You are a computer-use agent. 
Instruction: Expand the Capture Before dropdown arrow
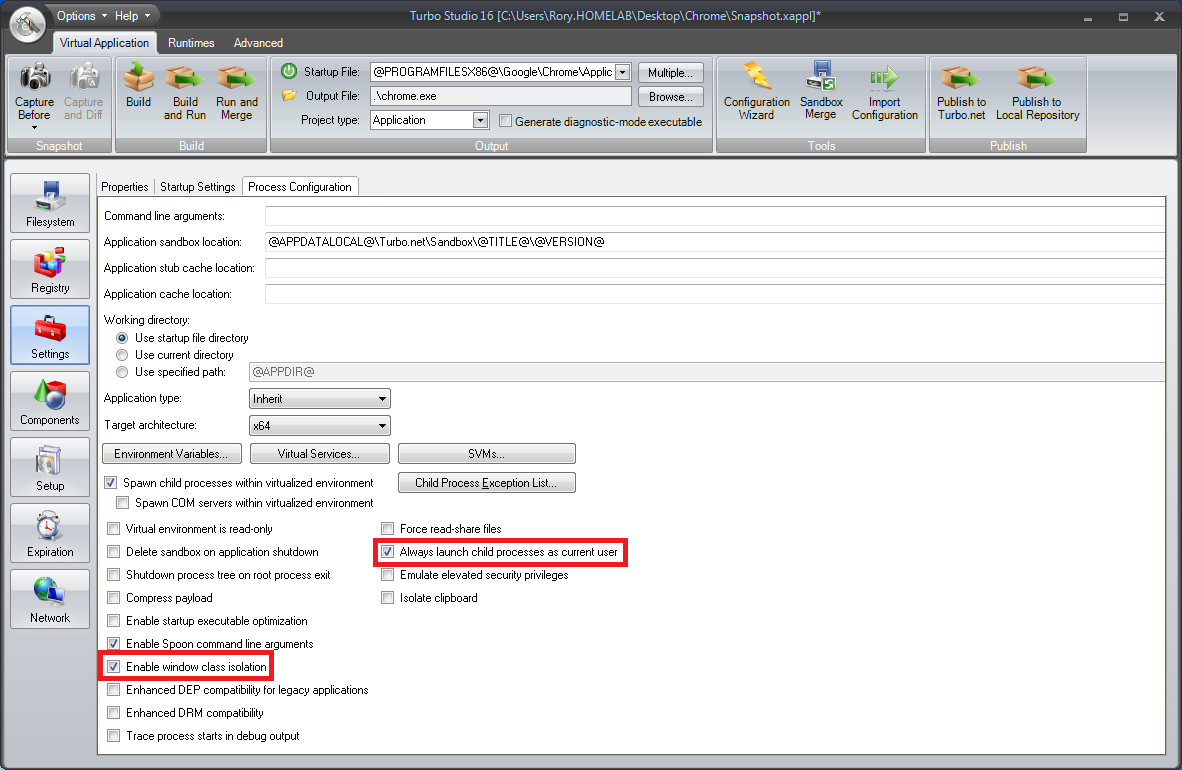coord(35,127)
